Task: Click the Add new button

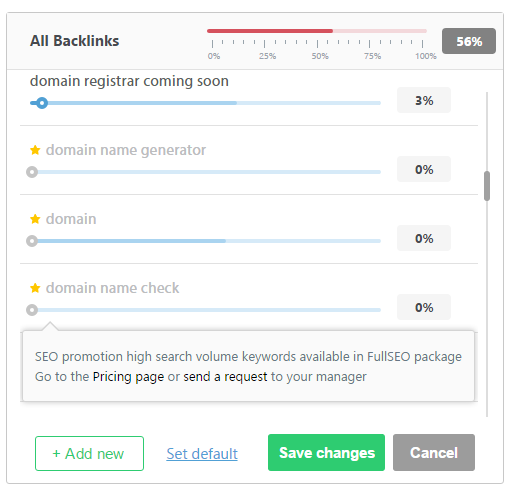Action: (89, 453)
